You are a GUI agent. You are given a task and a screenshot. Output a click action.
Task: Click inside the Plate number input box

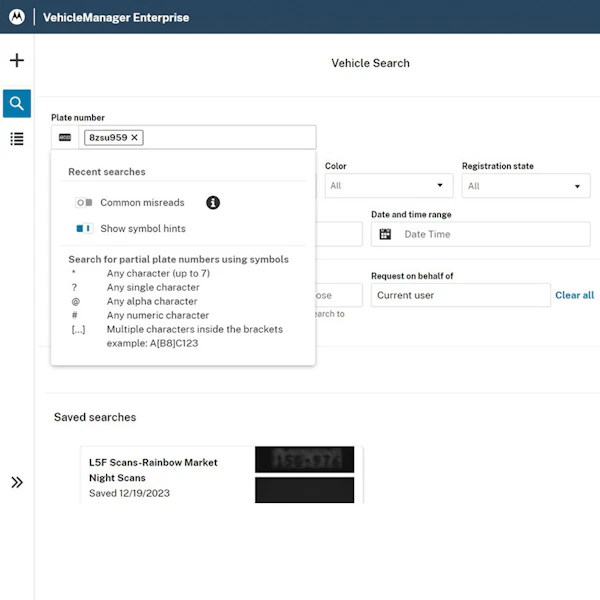click(x=230, y=137)
